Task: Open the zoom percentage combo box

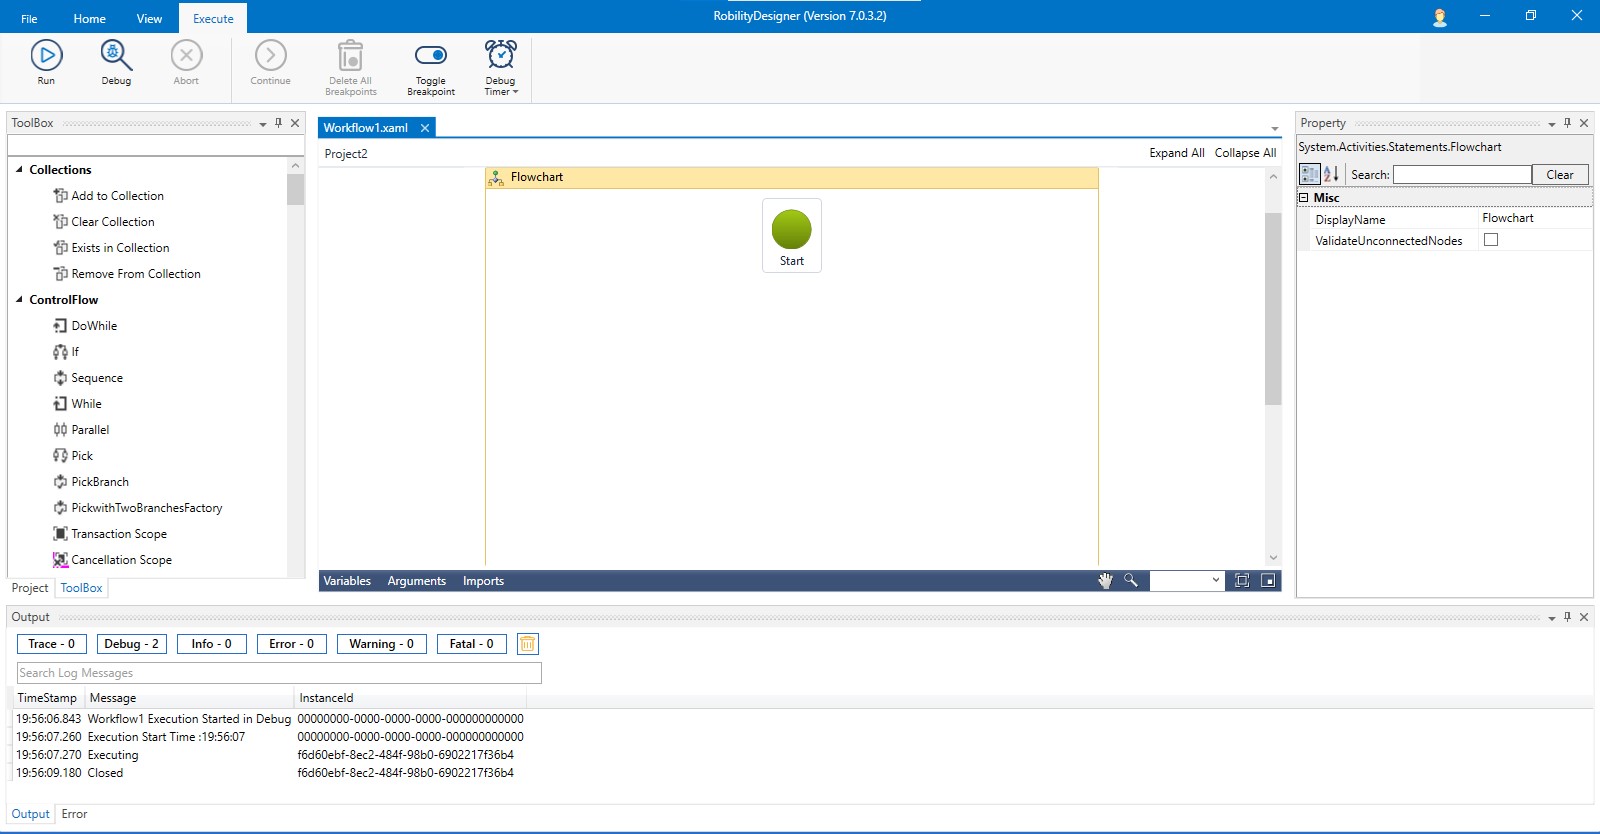Action: click(1187, 581)
